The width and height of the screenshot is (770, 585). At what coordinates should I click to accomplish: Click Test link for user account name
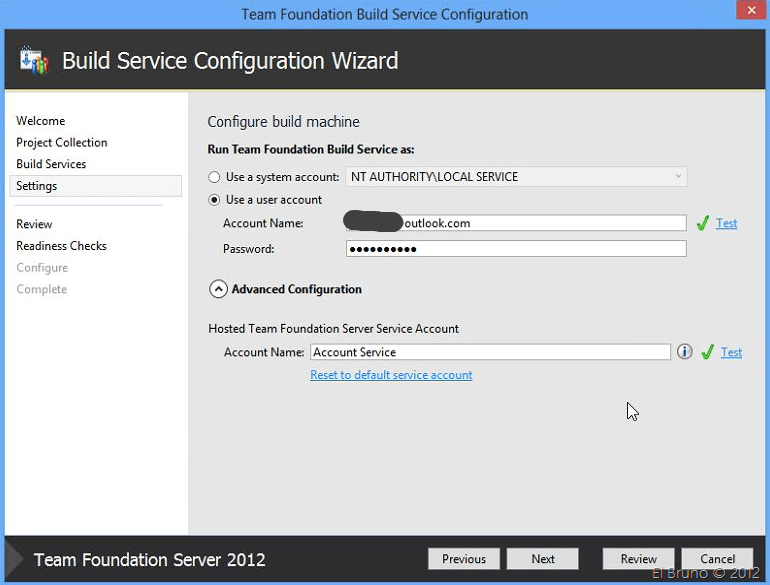pyautogui.click(x=727, y=223)
